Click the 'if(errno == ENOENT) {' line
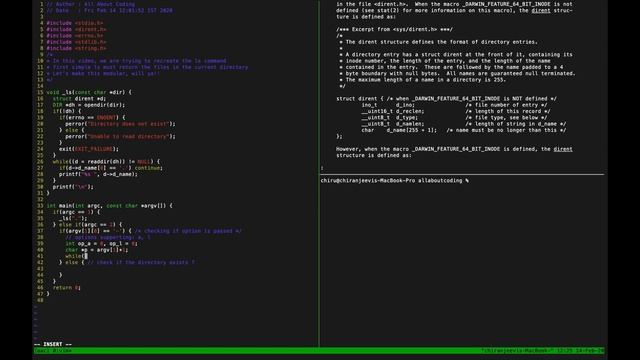This screenshot has height=360, width=640. click(92, 118)
